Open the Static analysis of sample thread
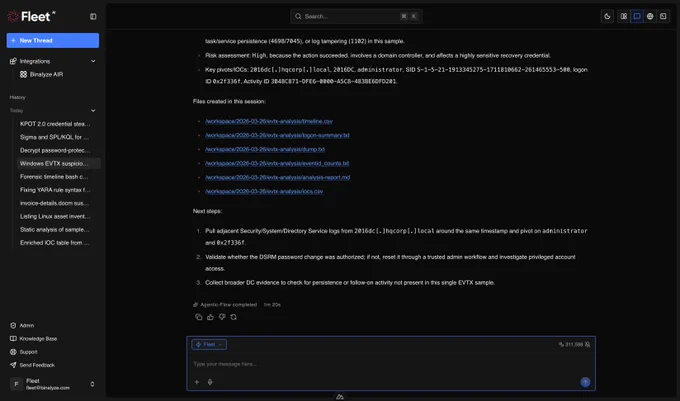680x401 pixels. 55,229
